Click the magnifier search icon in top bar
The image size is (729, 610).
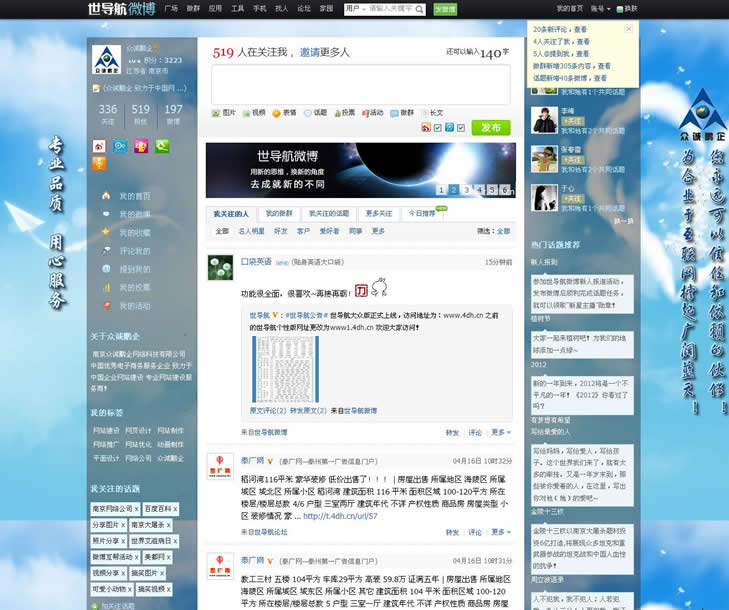click(x=419, y=9)
